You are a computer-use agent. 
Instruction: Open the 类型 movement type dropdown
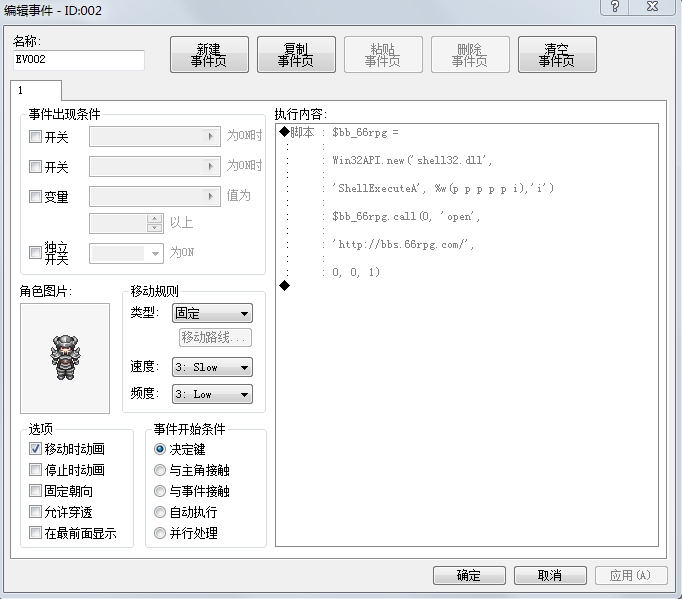[212, 313]
